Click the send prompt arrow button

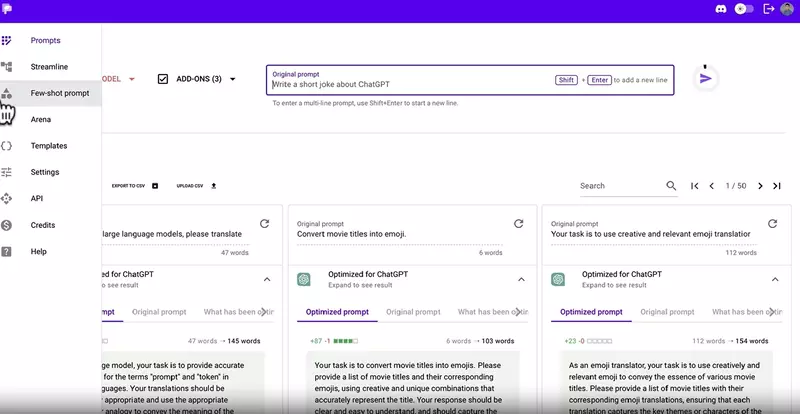point(706,79)
